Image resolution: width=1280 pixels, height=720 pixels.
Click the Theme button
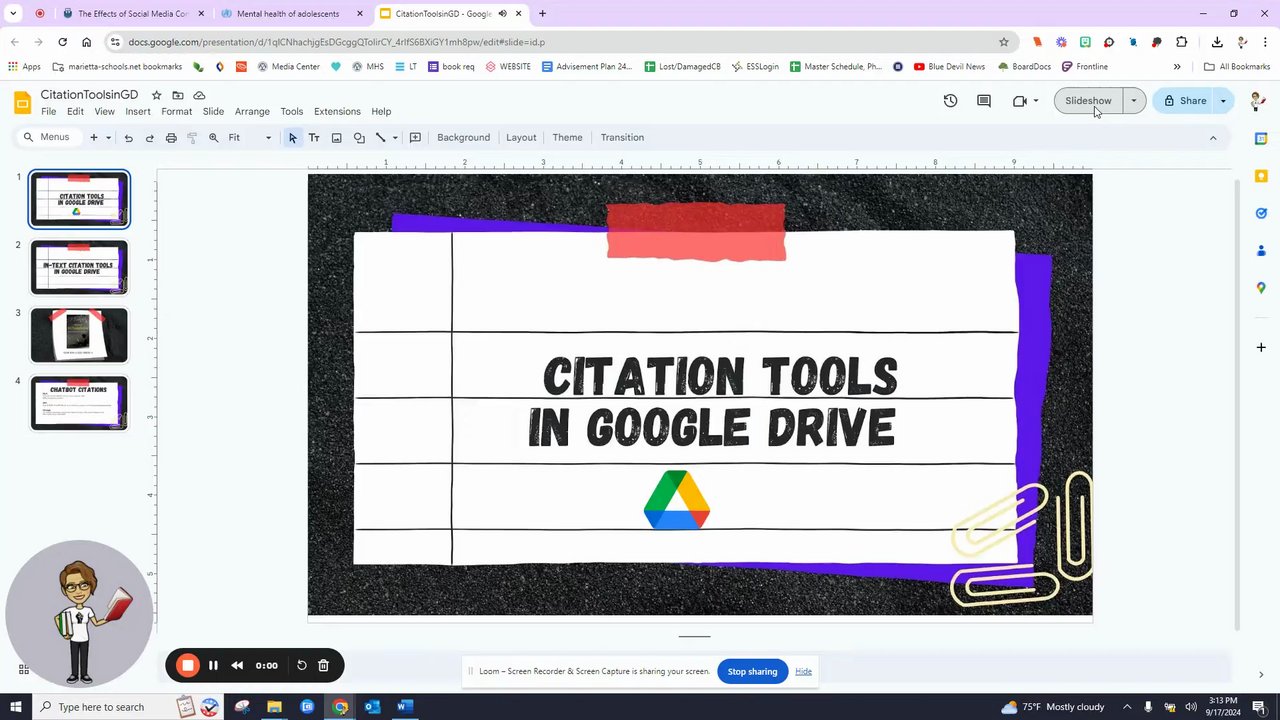567,138
